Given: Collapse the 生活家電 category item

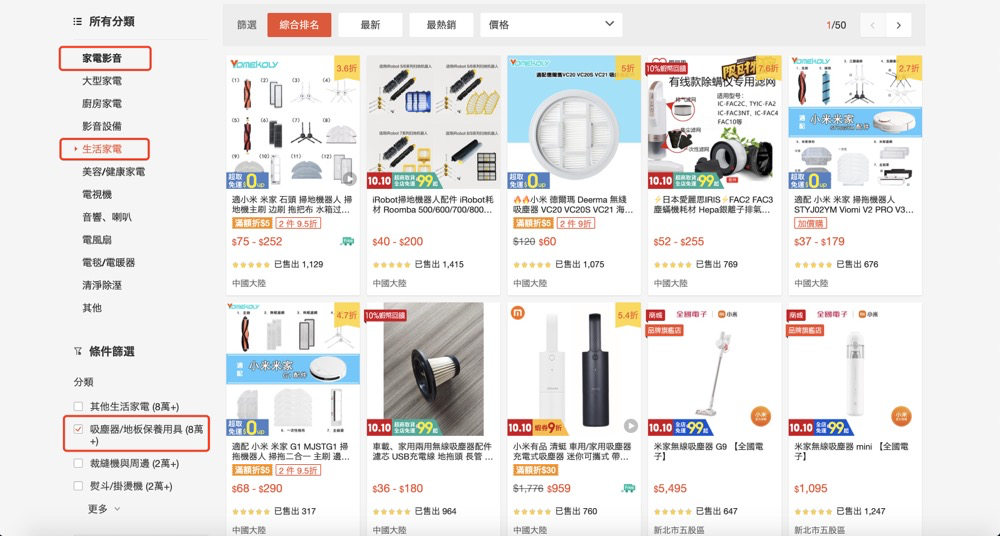Looking at the screenshot, I should tap(105, 149).
